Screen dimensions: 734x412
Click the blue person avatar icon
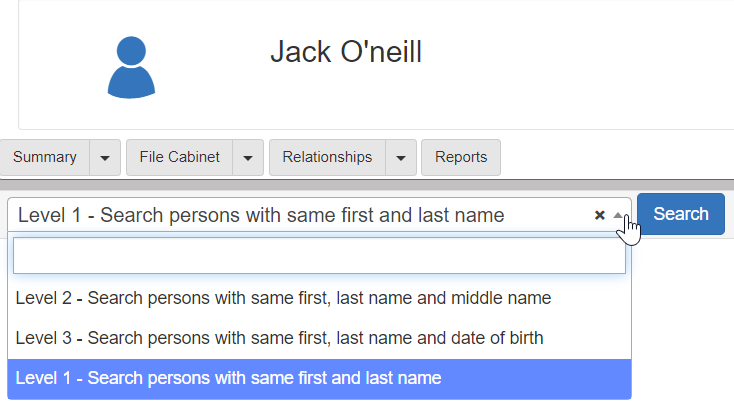[x=132, y=67]
